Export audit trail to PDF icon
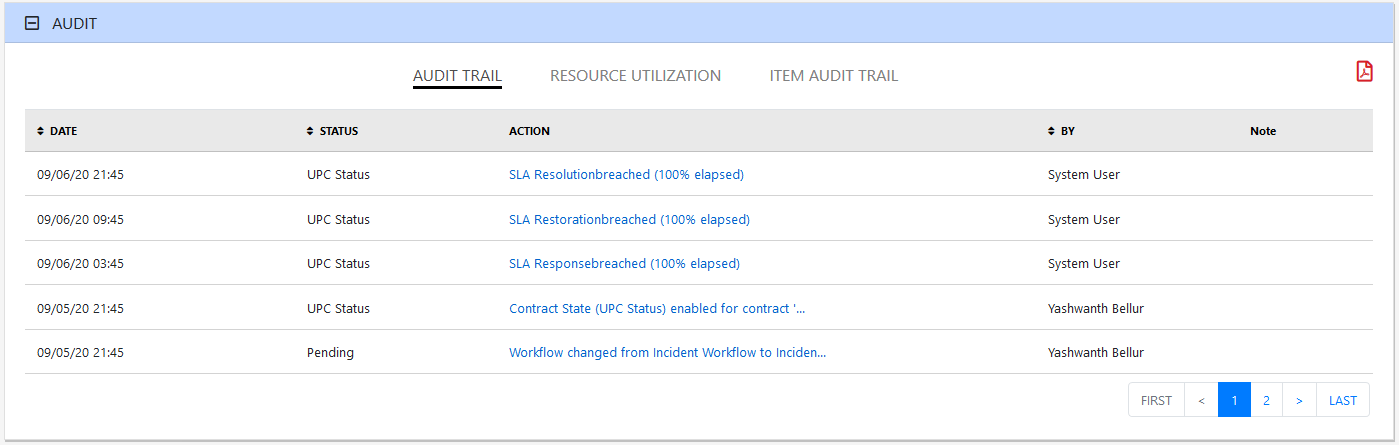 pyautogui.click(x=1364, y=71)
